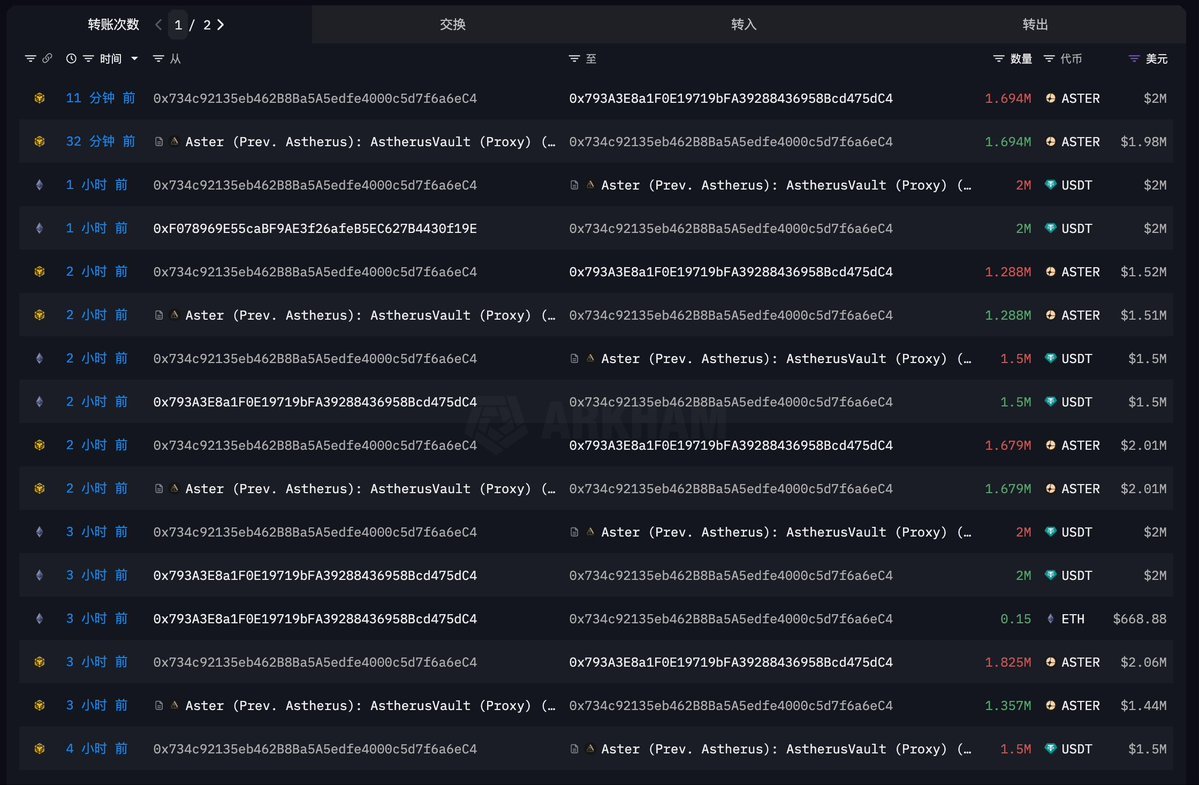This screenshot has width=1199, height=785.
Task: Go to next page of transfers
Action: [x=220, y=24]
